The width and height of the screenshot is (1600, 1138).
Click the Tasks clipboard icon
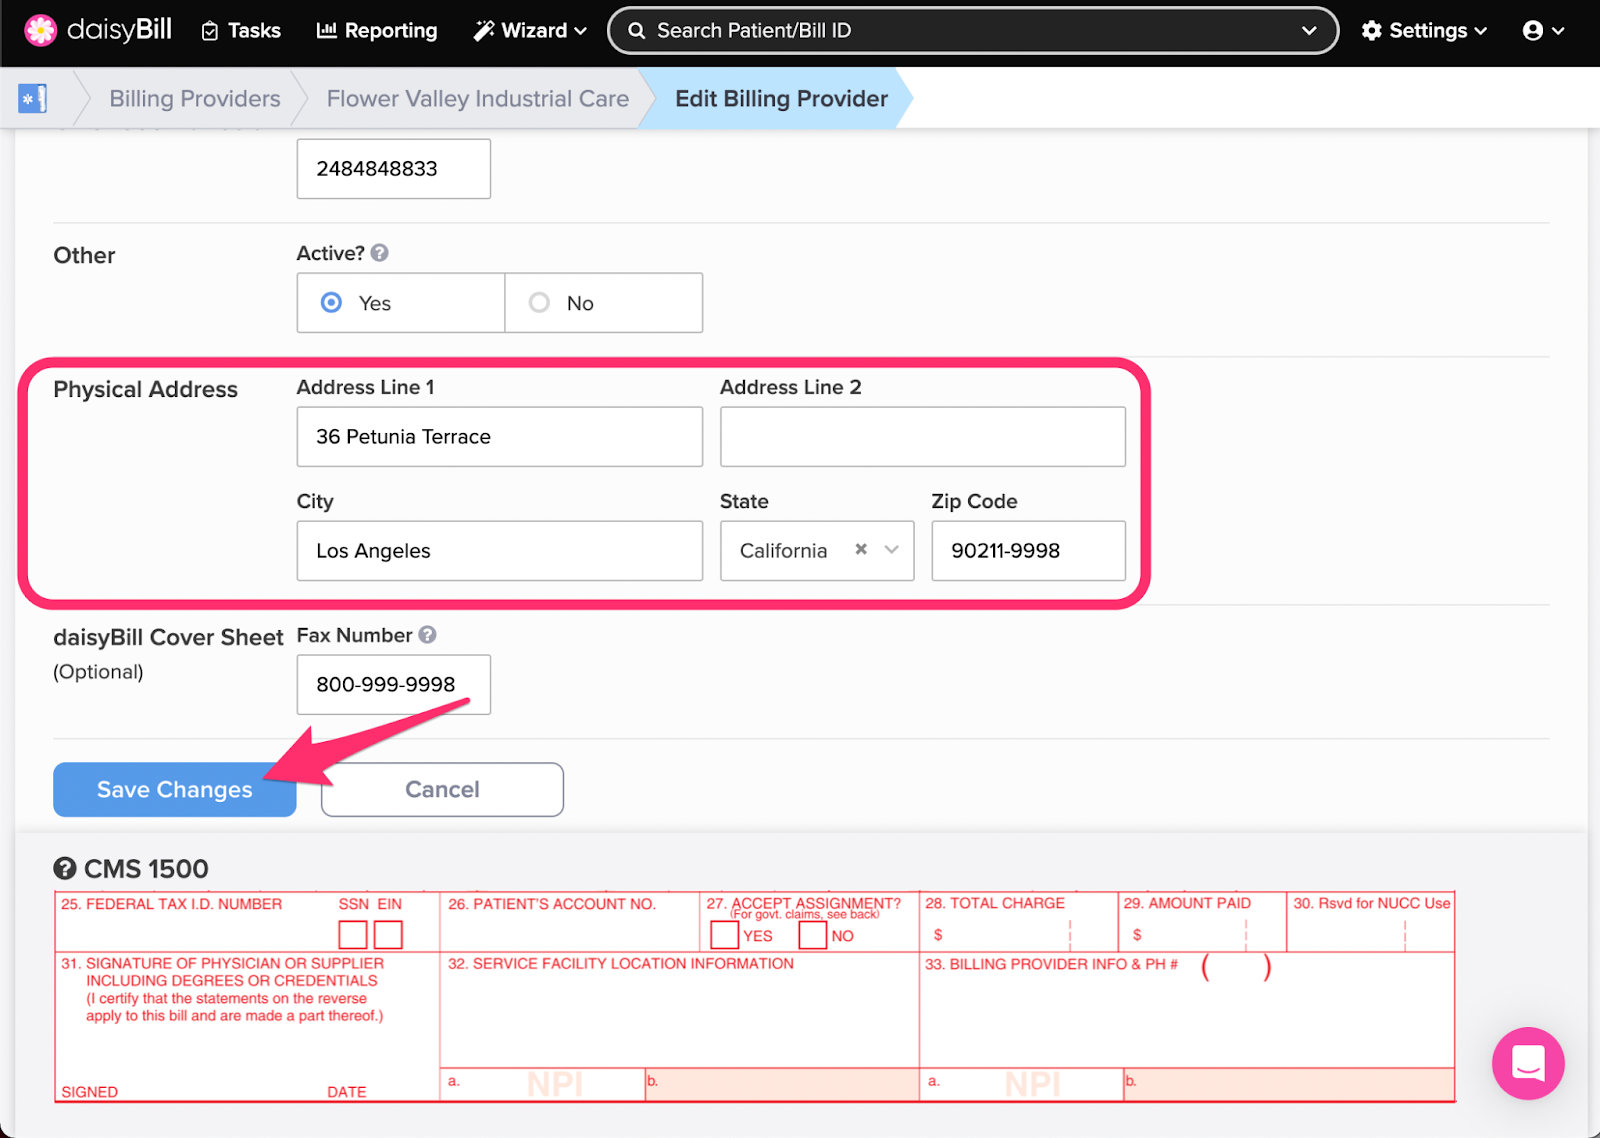(x=210, y=32)
